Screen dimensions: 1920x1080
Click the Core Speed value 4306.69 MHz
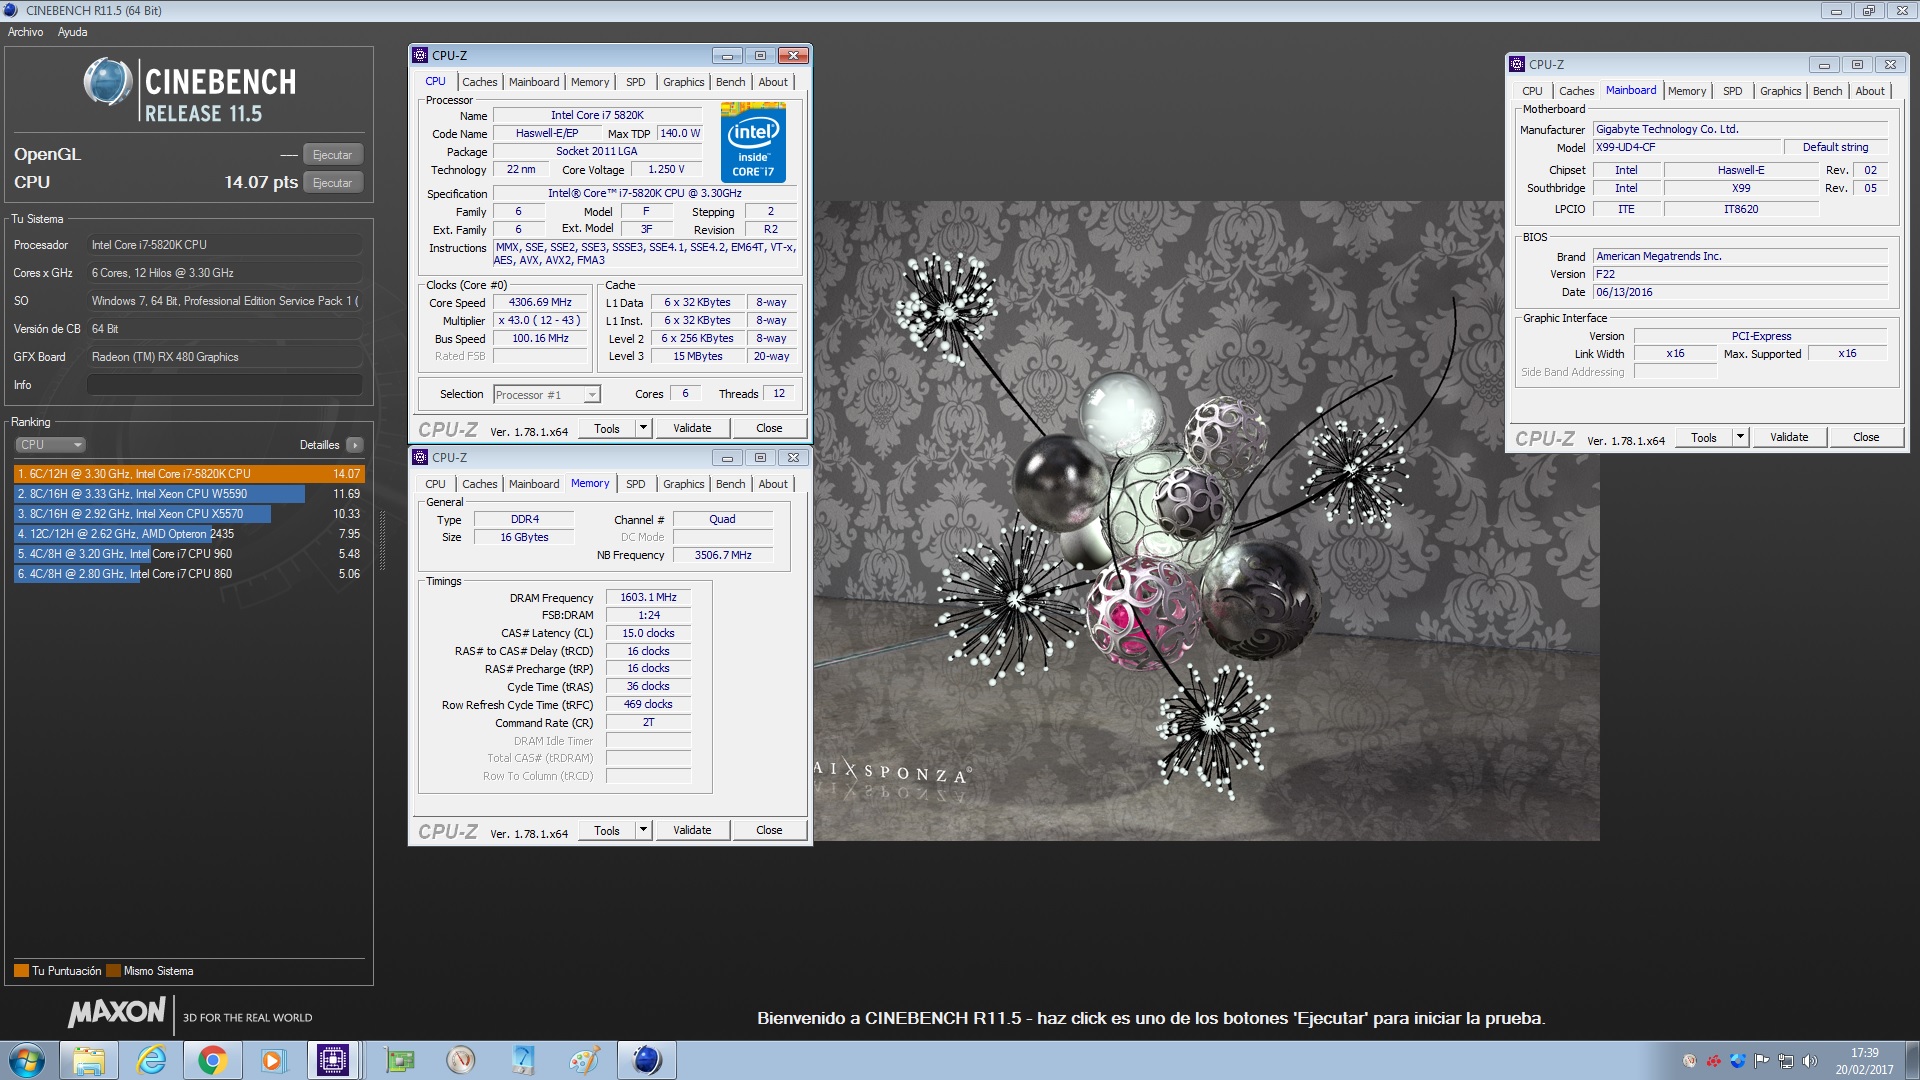click(x=540, y=302)
